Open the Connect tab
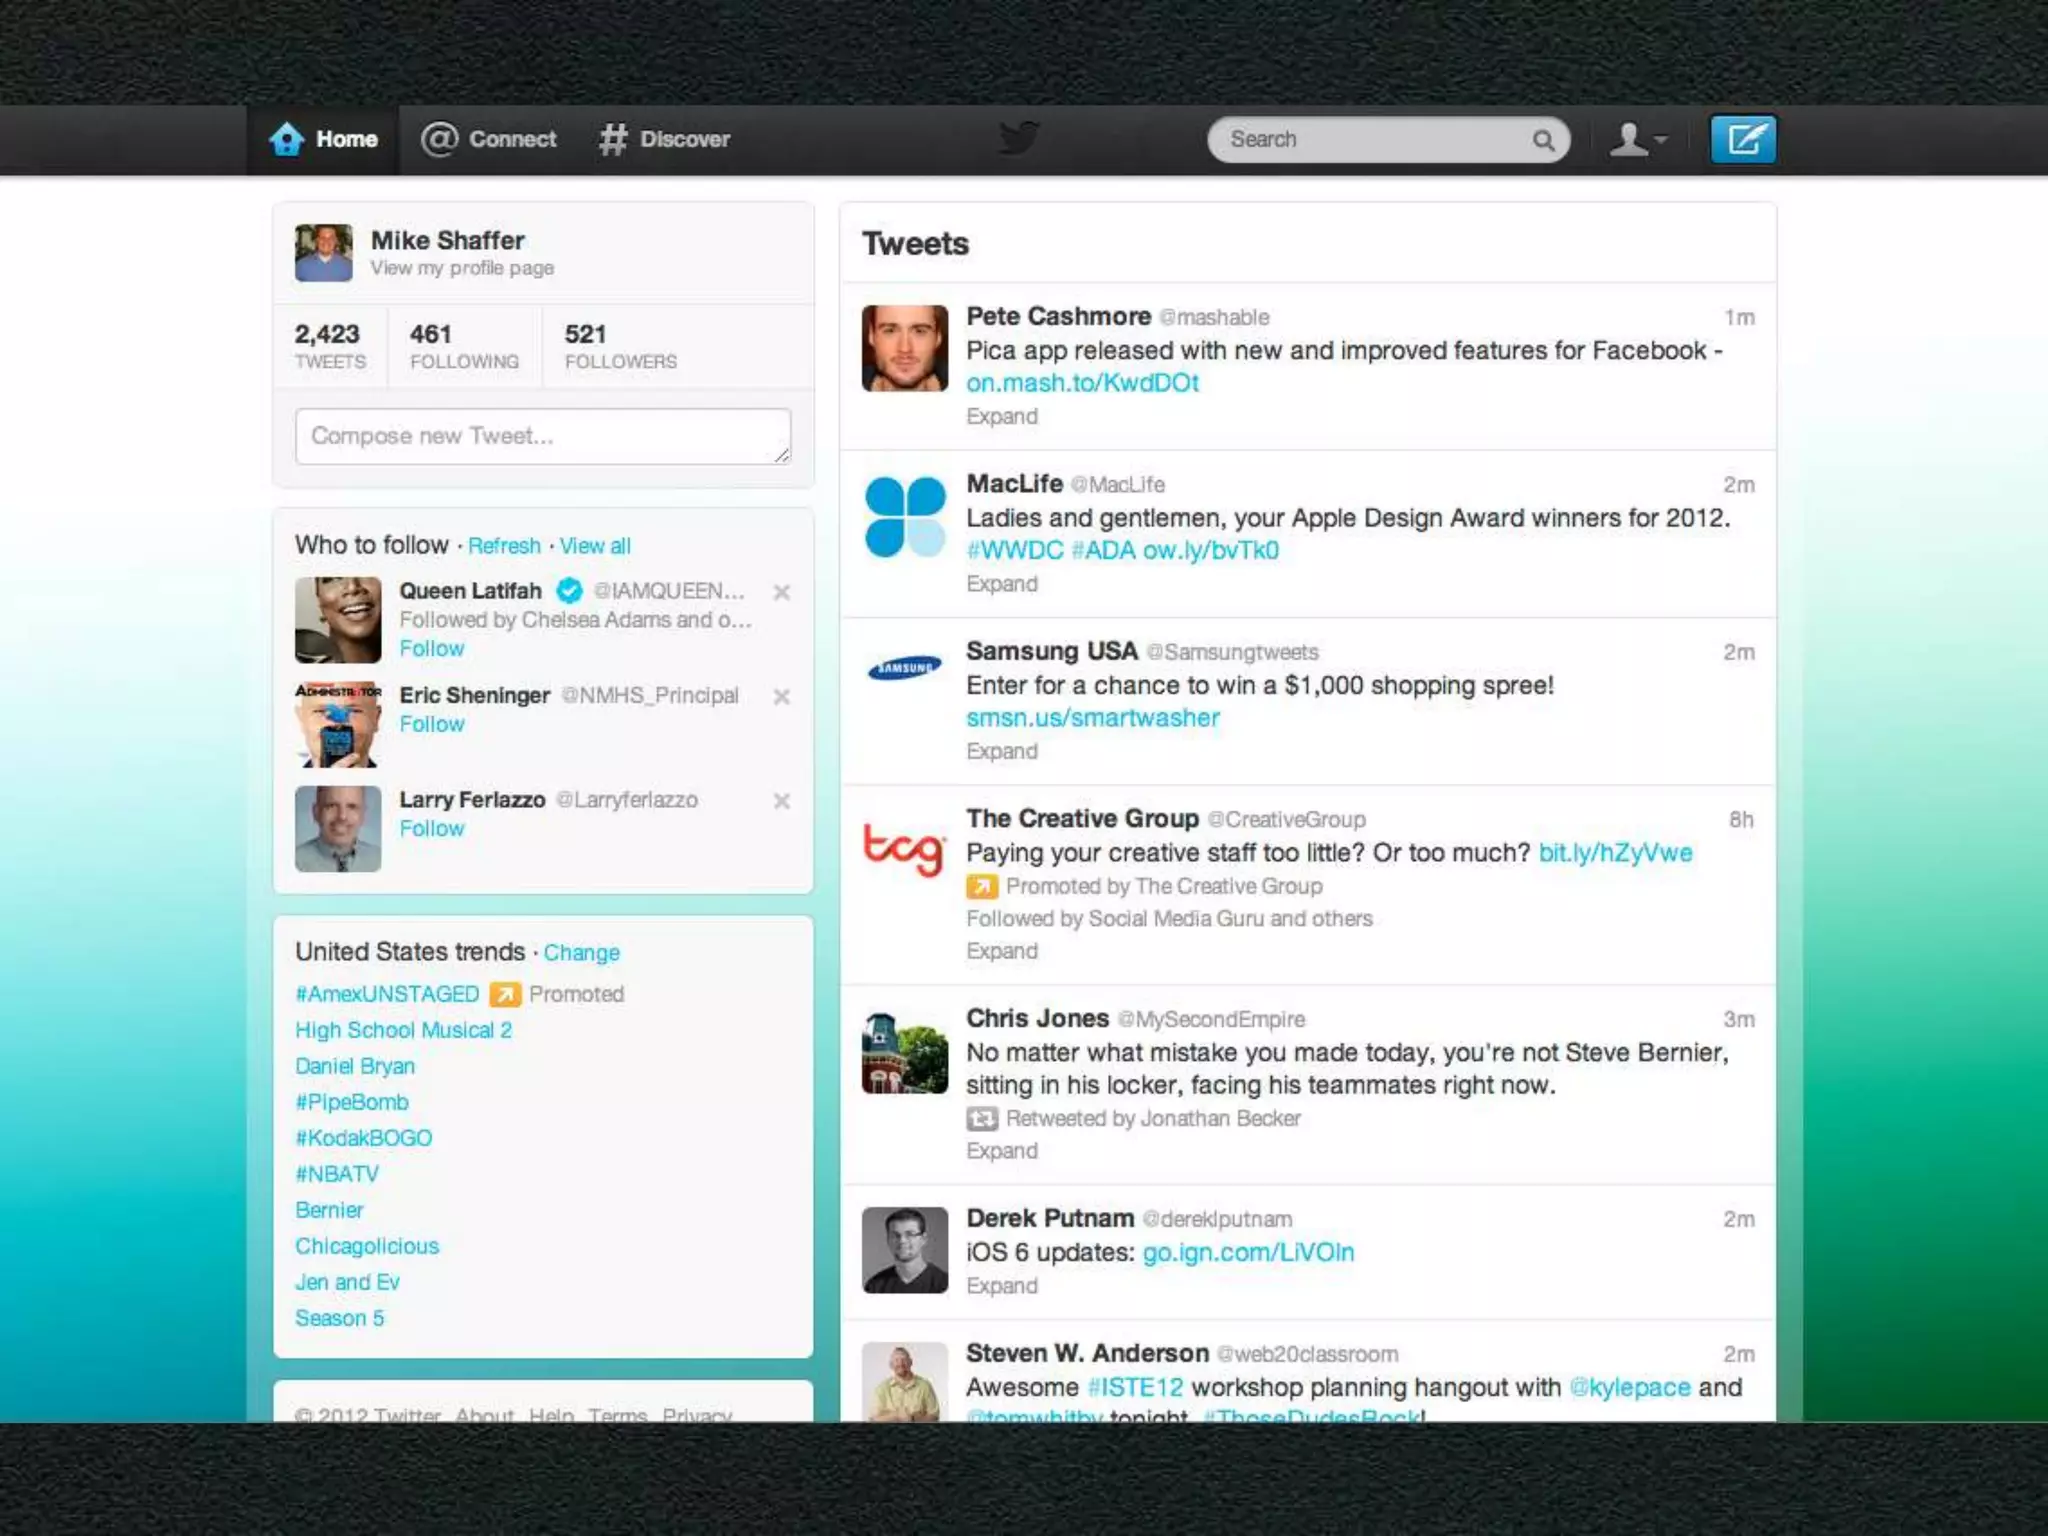 tap(489, 139)
